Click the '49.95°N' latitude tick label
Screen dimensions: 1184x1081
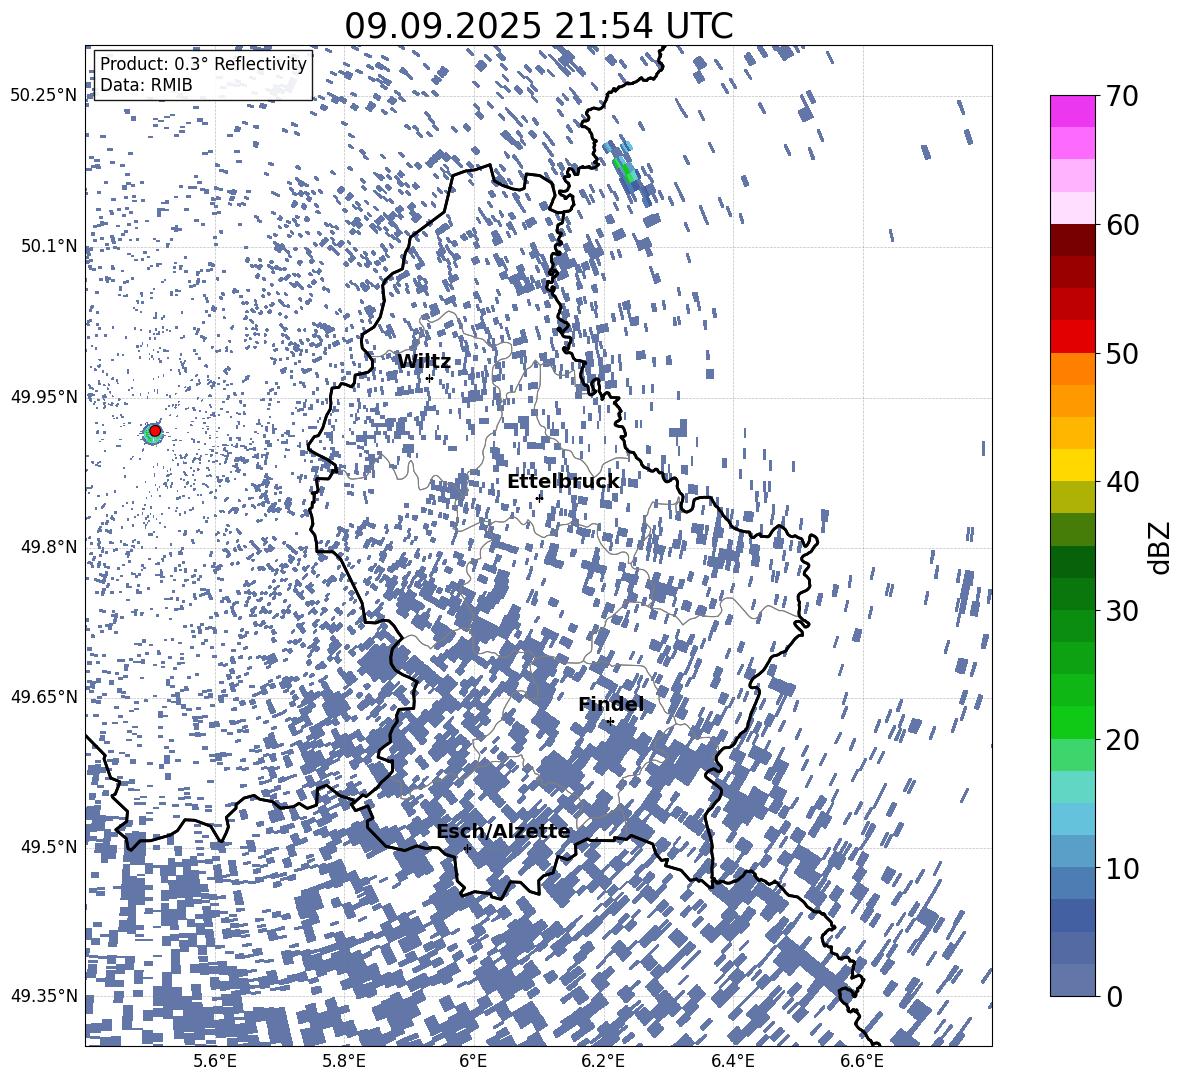click(x=44, y=397)
